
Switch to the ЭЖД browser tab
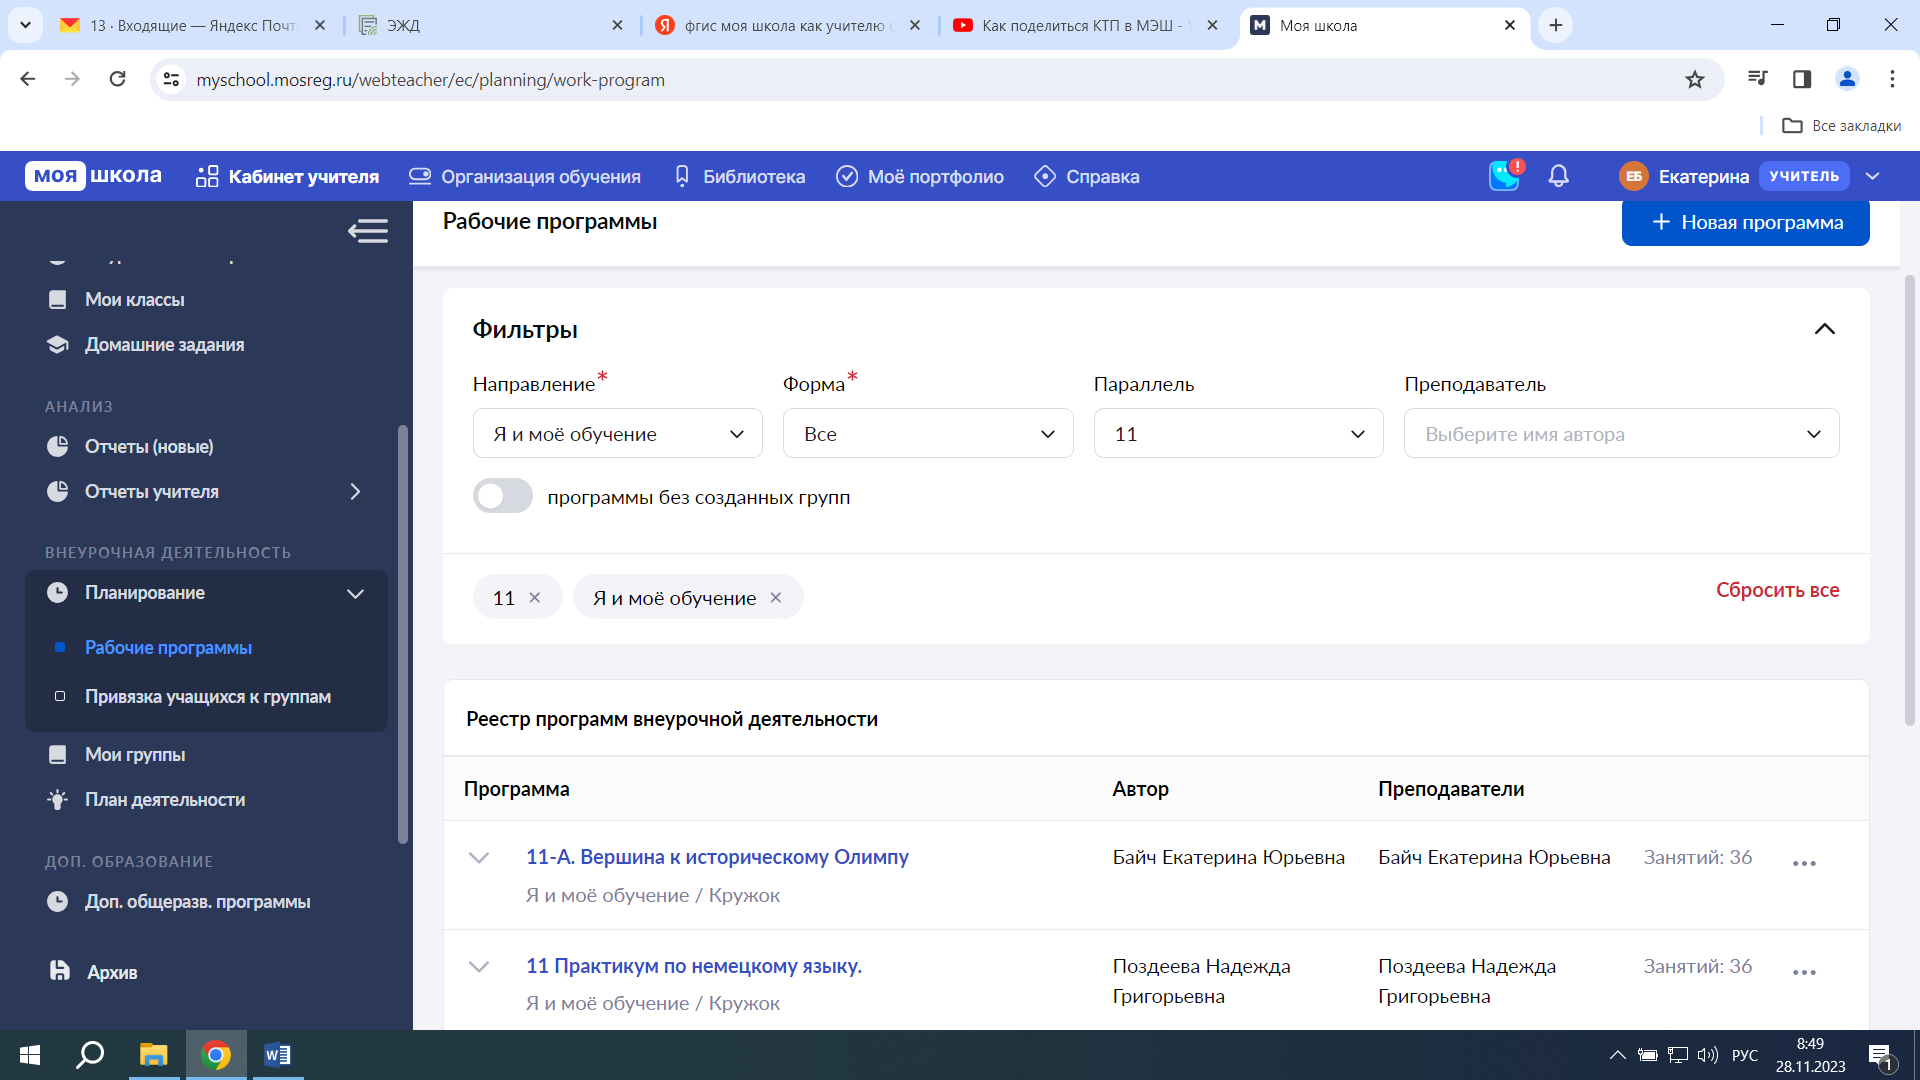[490, 25]
